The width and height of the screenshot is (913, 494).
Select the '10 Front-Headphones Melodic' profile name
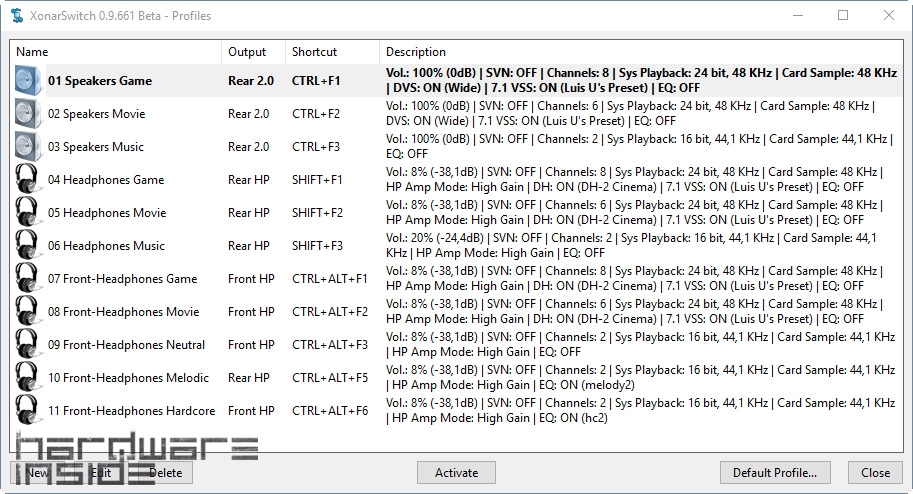(x=128, y=377)
